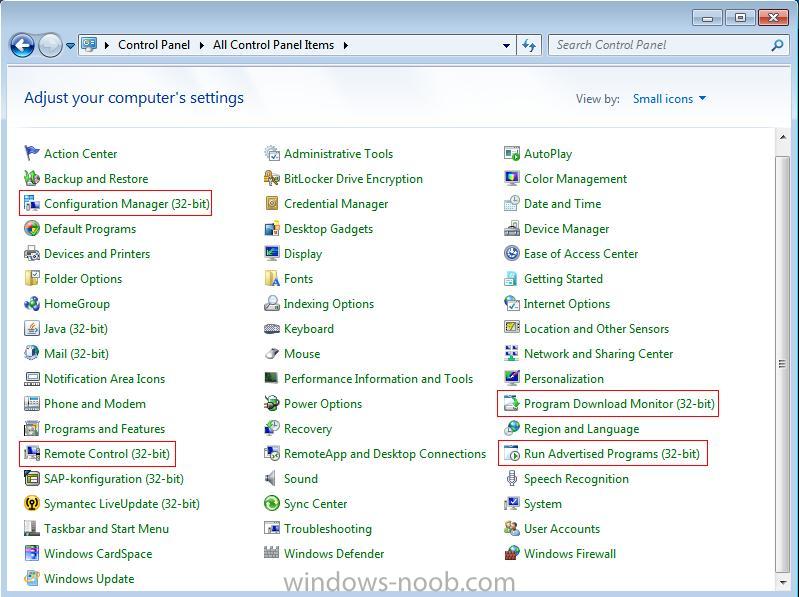Open Location and Other Sensors link
799x597 pixels.
coord(597,329)
